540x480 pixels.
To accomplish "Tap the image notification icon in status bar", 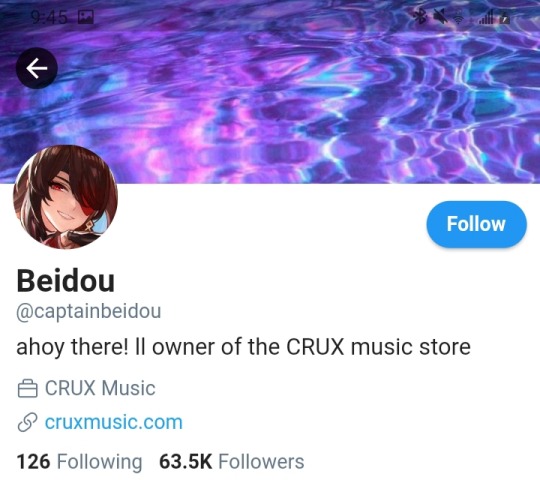I will 85,17.
